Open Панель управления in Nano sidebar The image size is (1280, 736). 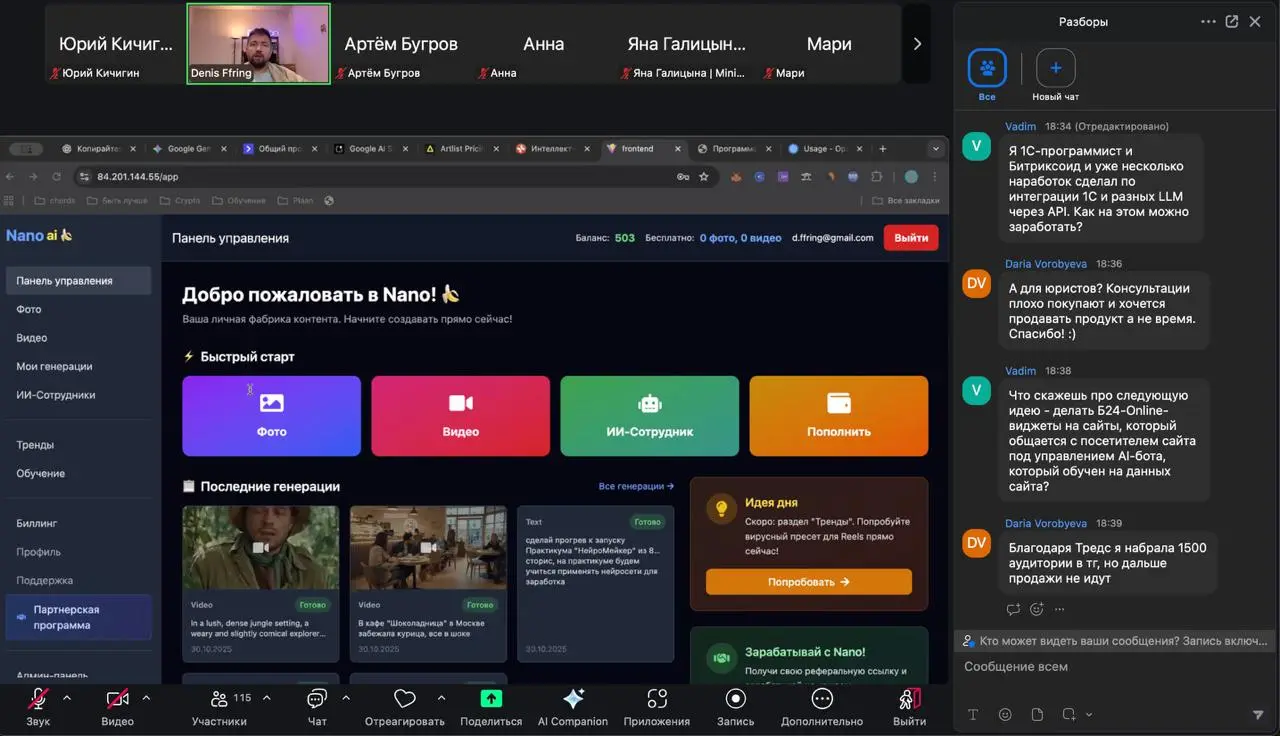coord(78,281)
